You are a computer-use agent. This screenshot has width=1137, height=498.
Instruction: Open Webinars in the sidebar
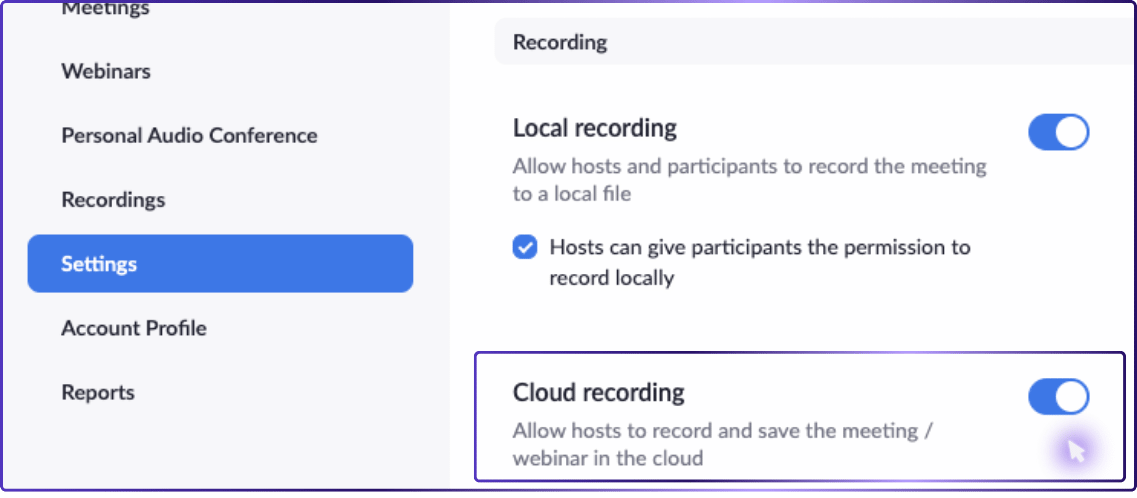pos(106,72)
